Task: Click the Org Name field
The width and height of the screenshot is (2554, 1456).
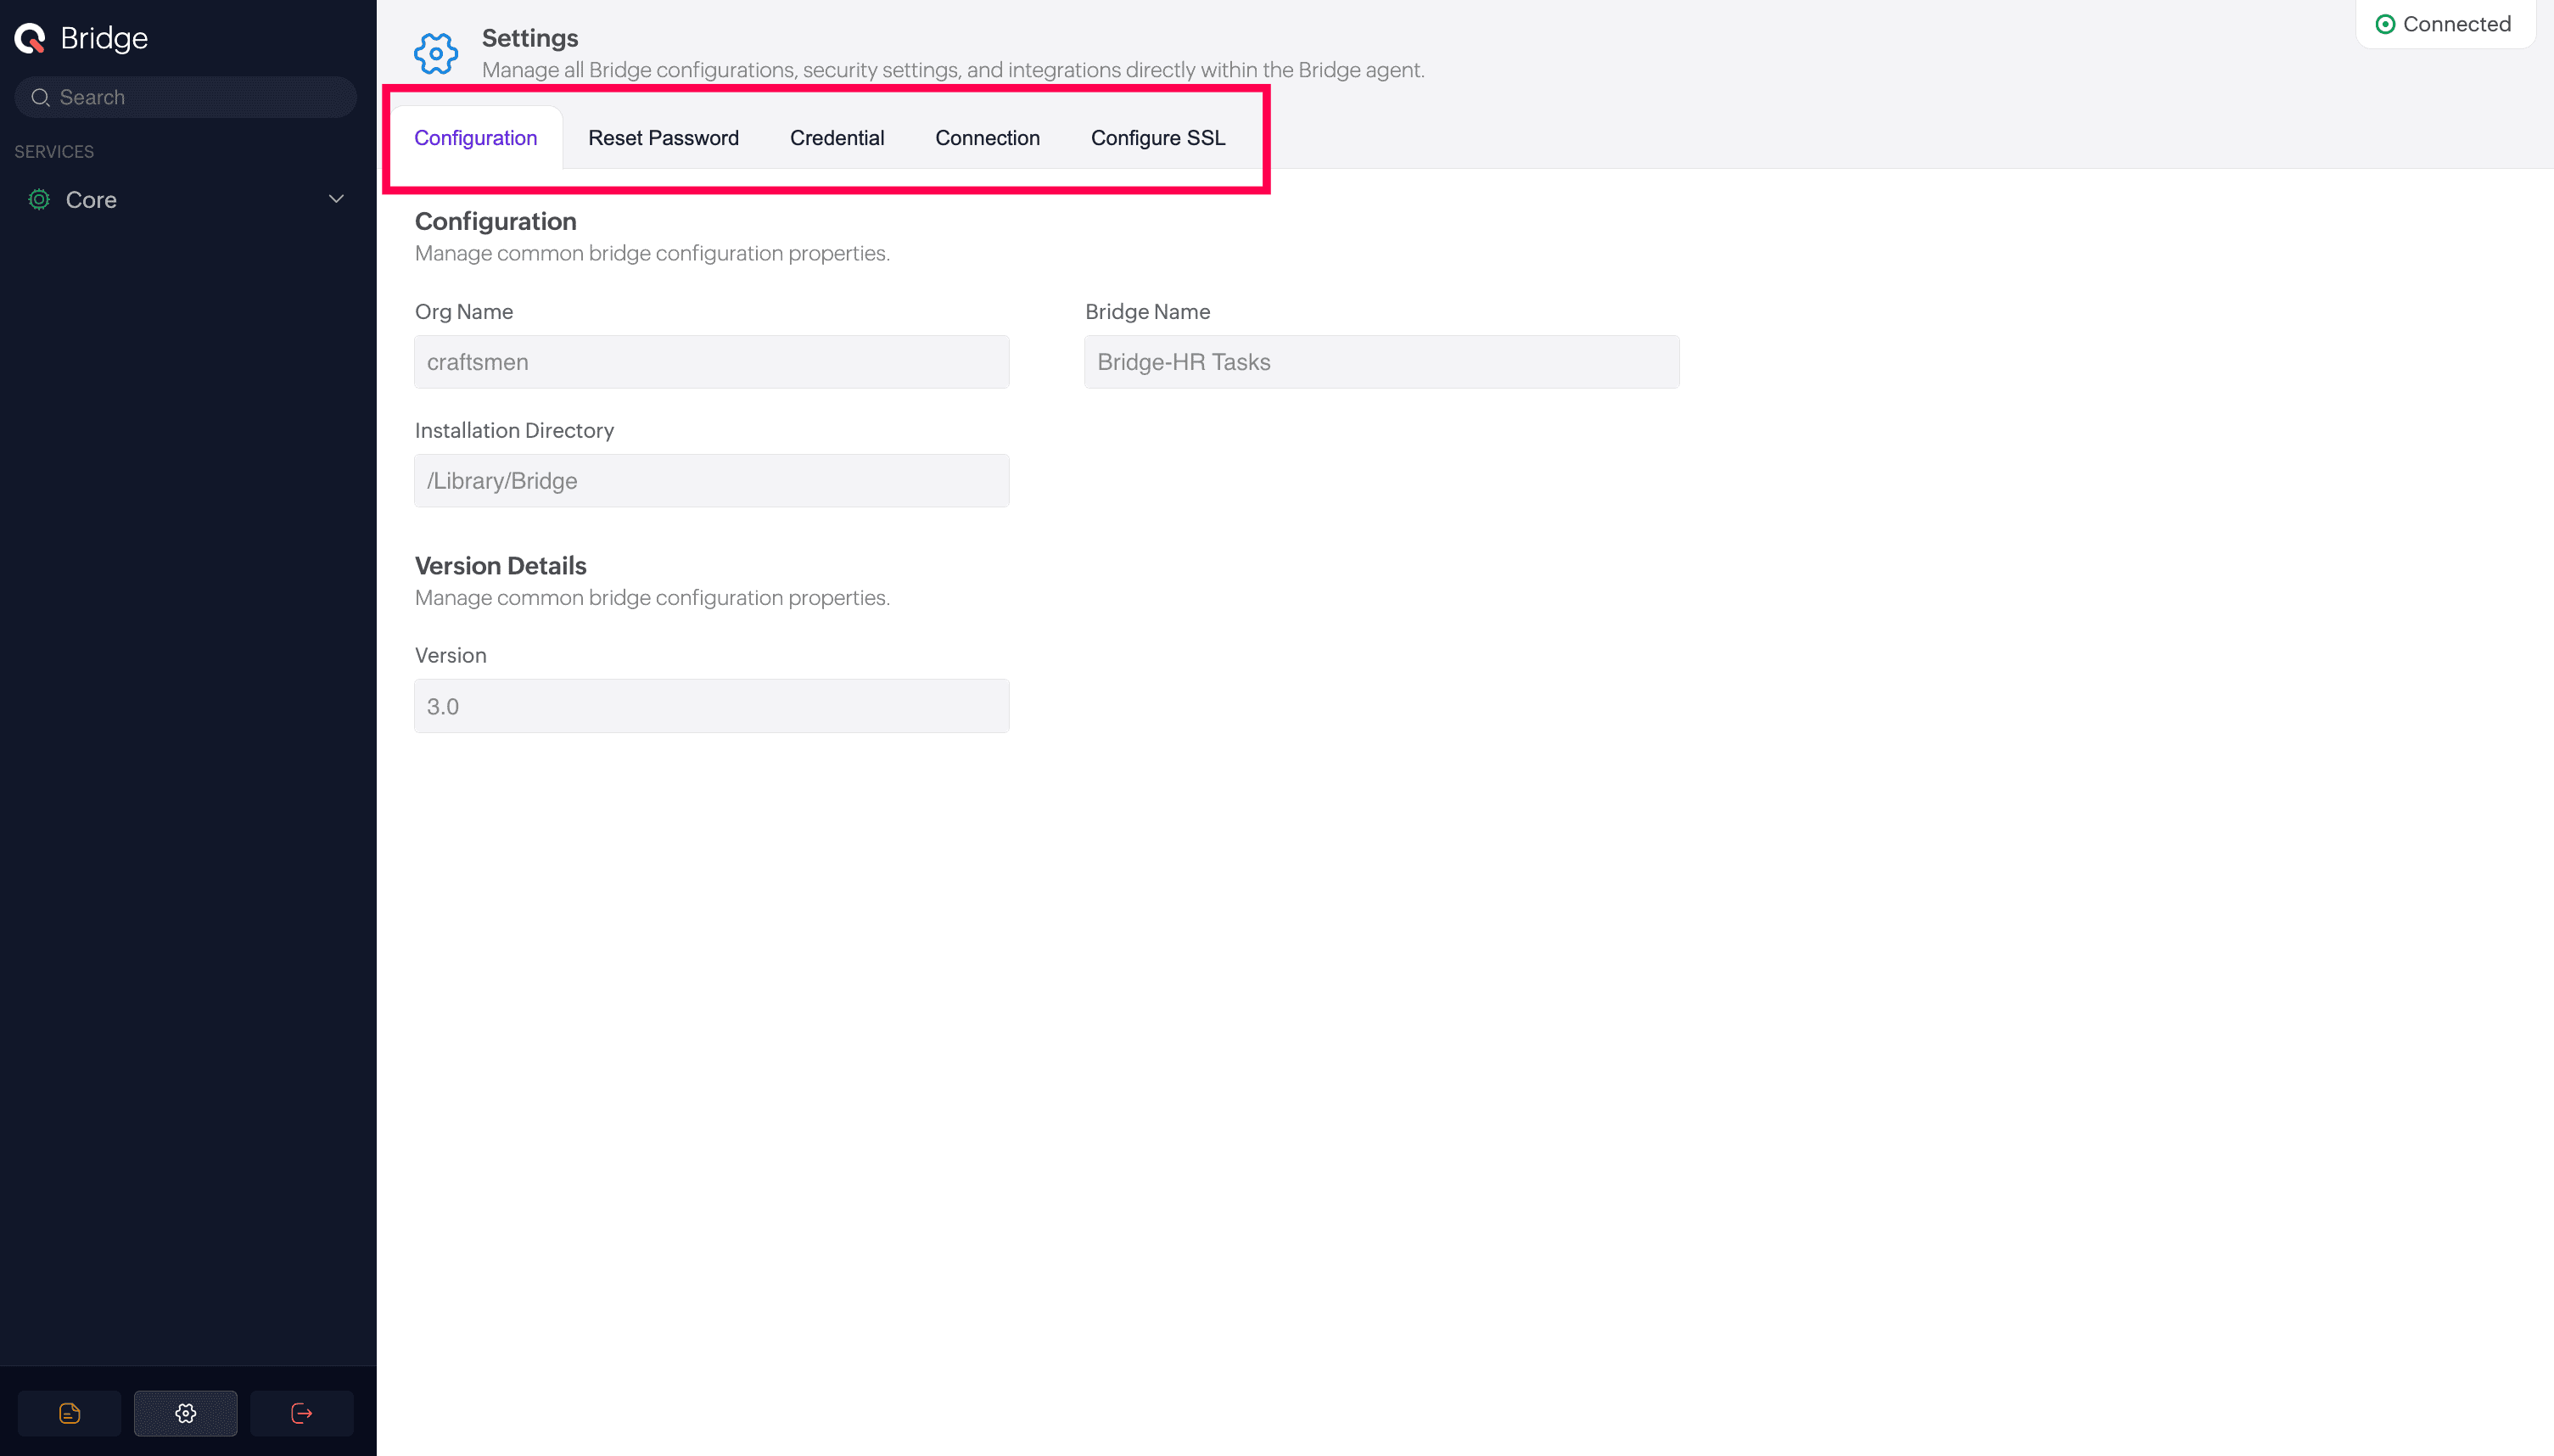Action: (711, 362)
